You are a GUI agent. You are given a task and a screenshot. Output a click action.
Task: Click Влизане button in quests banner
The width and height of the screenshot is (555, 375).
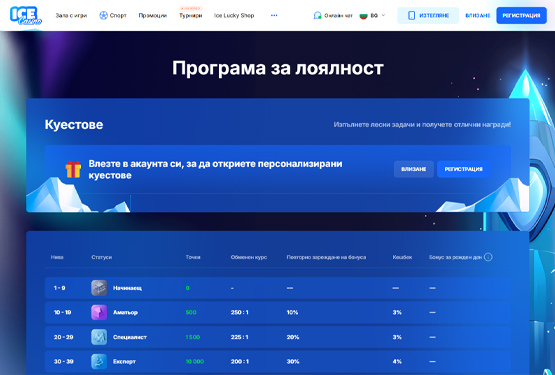(413, 169)
